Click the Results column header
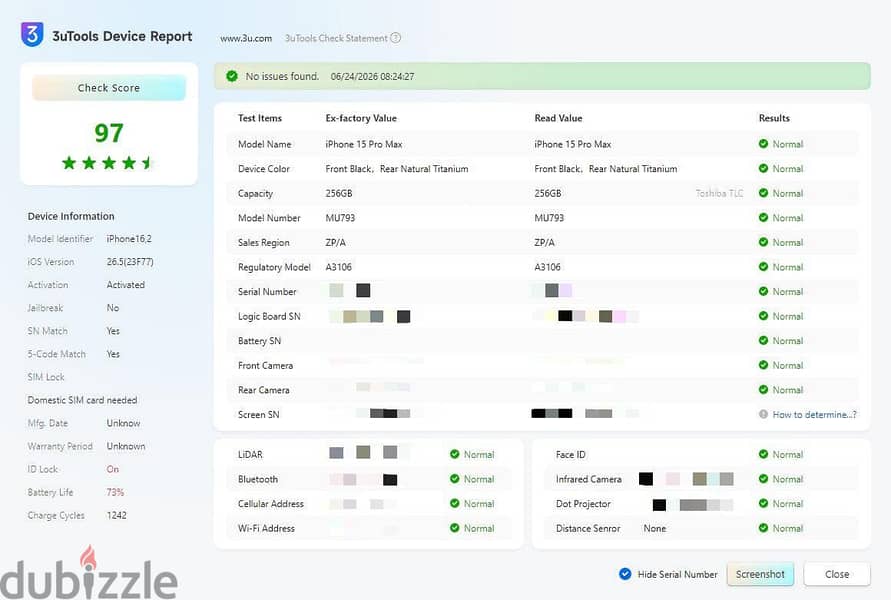The image size is (891, 600). tap(774, 118)
